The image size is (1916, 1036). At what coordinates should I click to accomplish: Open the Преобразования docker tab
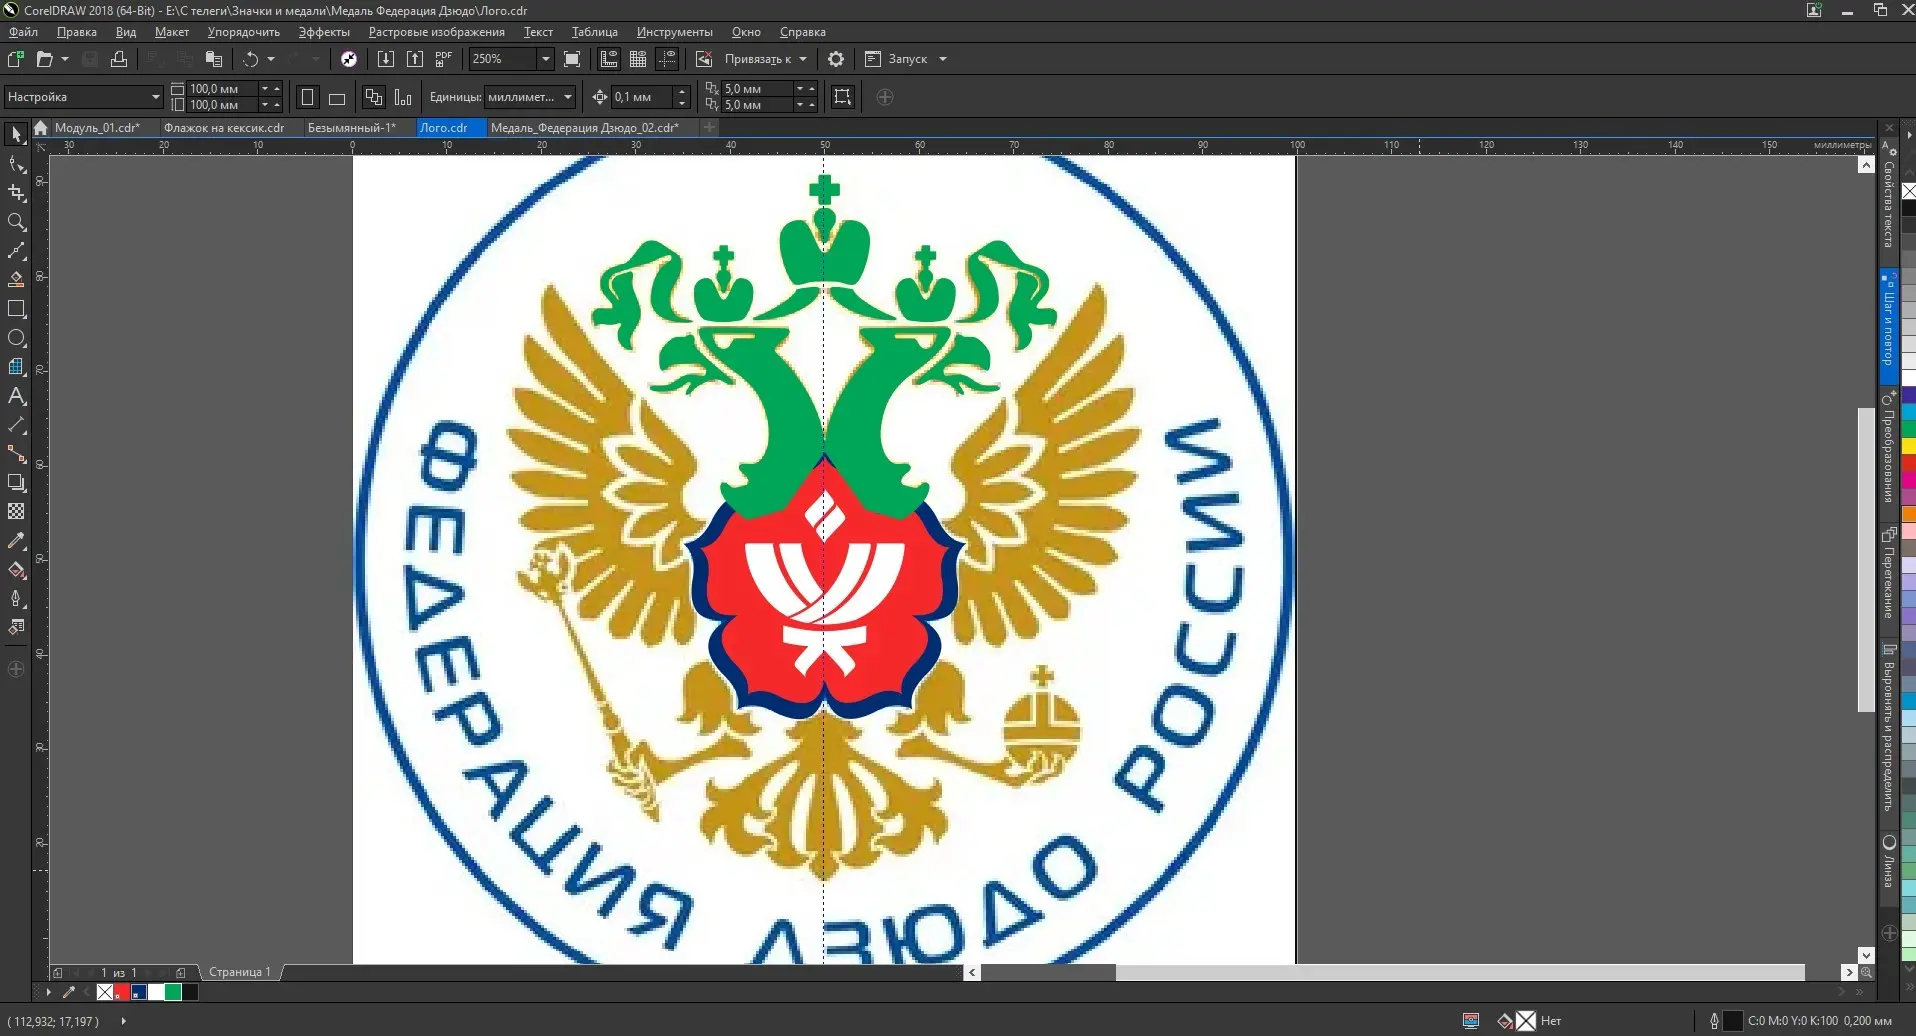coord(1888,447)
